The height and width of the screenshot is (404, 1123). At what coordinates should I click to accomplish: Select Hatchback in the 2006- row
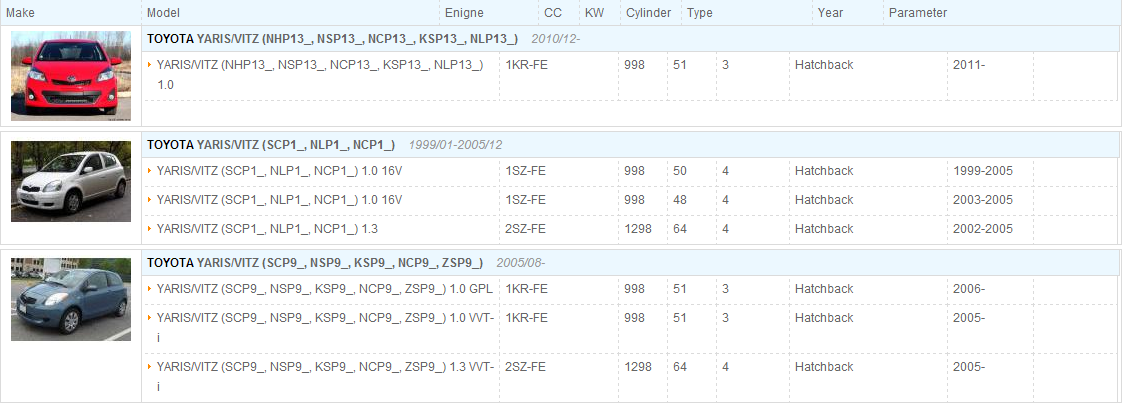(824, 289)
